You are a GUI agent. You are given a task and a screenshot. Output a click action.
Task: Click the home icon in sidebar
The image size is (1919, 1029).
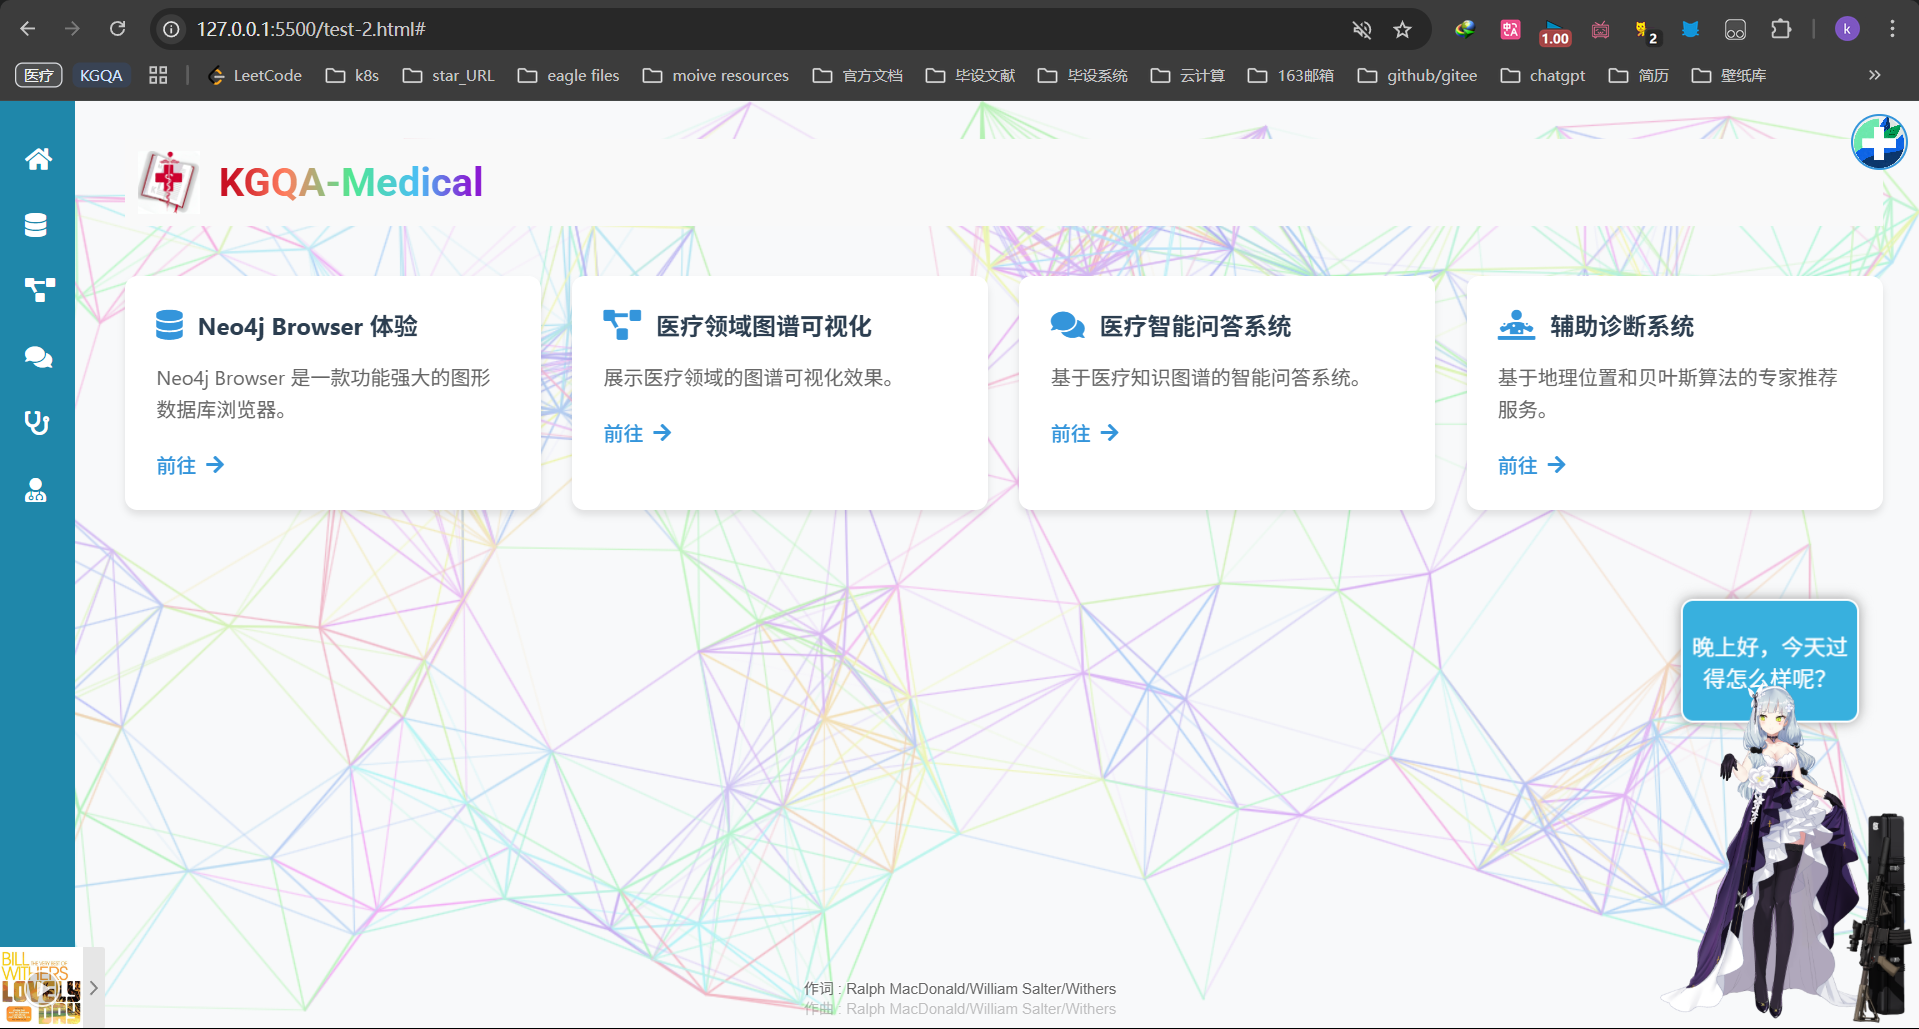coord(38,159)
